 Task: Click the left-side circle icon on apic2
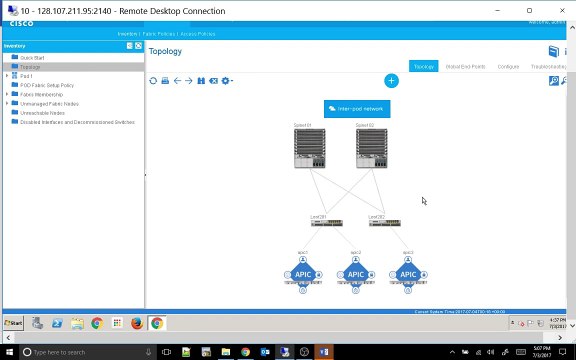coord(340,275)
